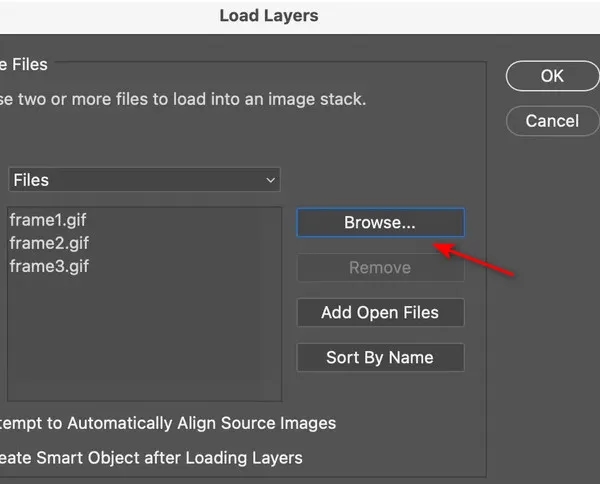Select frame2.gif in the file list

tap(49, 242)
